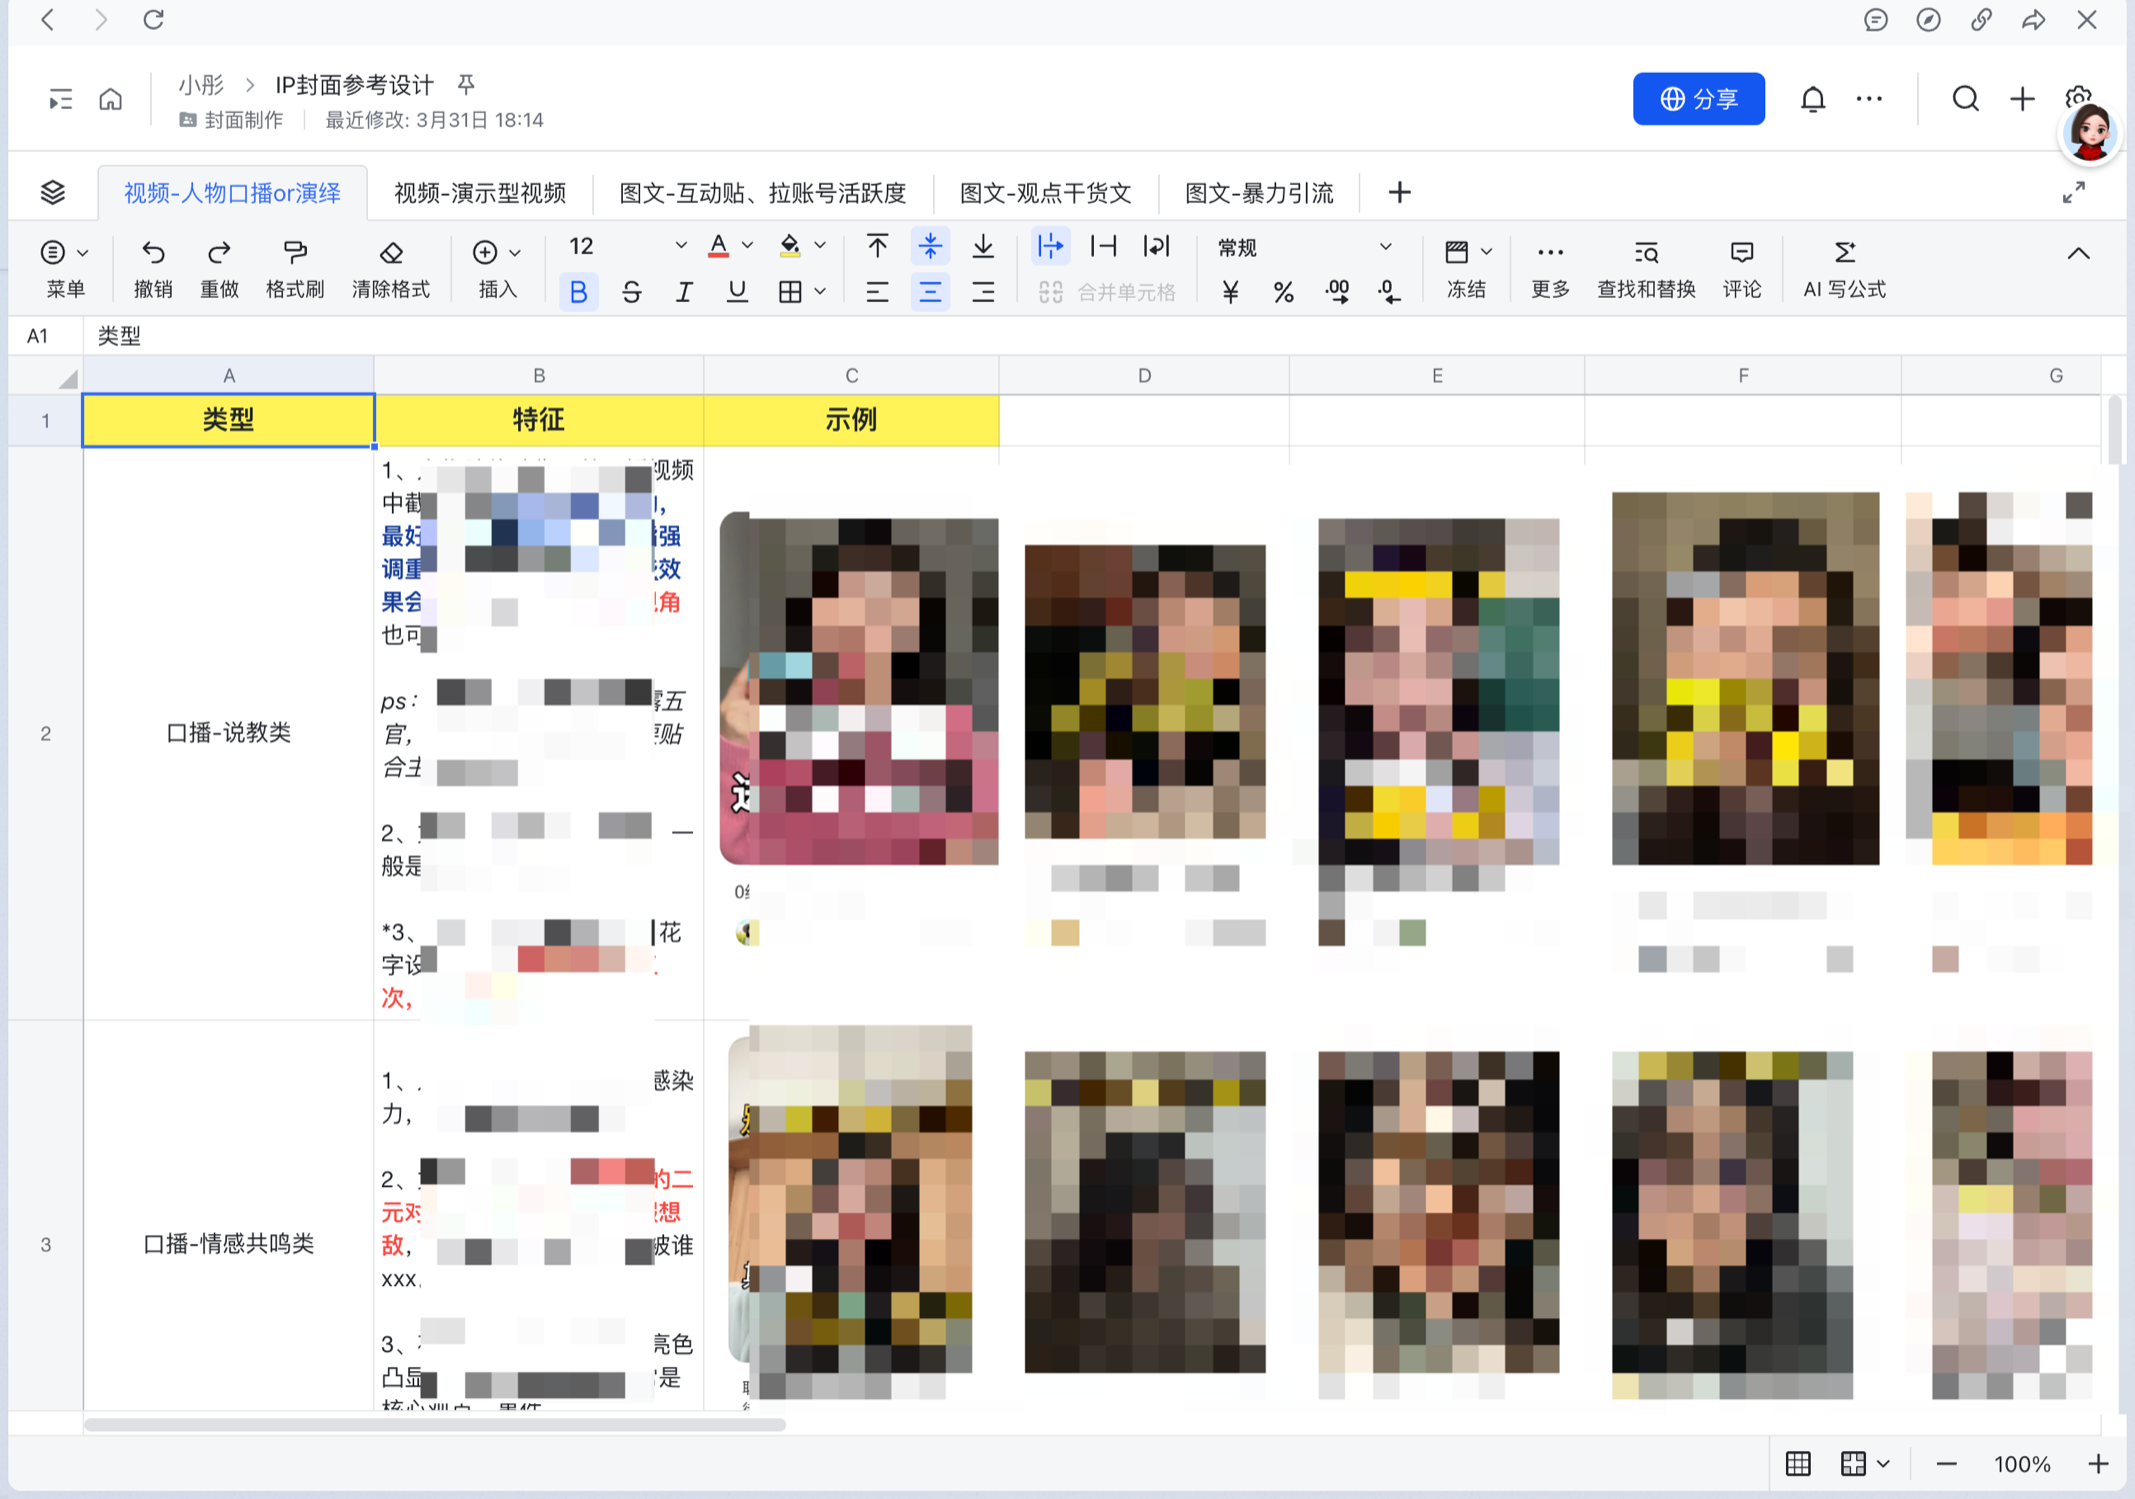Open find and replace (查找和替换)
2135x1499 pixels.
pos(1646,253)
